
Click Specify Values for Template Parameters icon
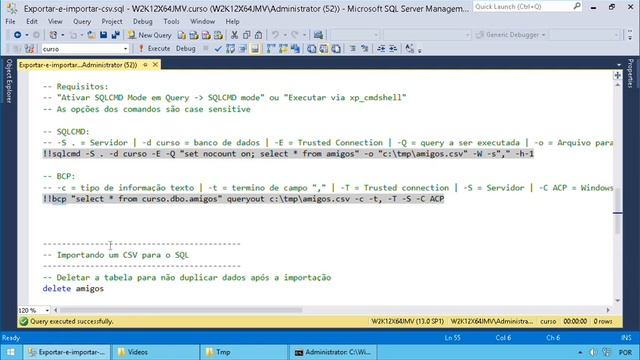[x=409, y=49]
